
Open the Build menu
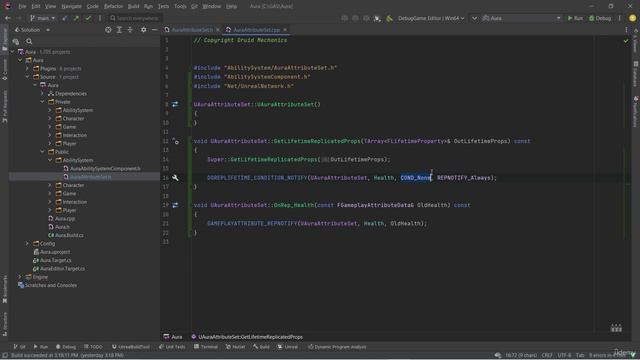pyautogui.click(x=133, y=6)
